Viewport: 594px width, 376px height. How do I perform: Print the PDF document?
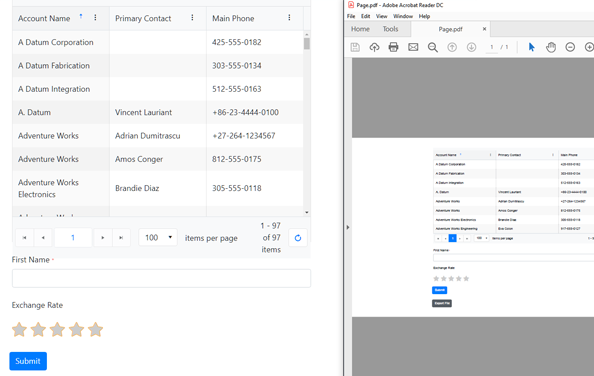click(x=394, y=47)
